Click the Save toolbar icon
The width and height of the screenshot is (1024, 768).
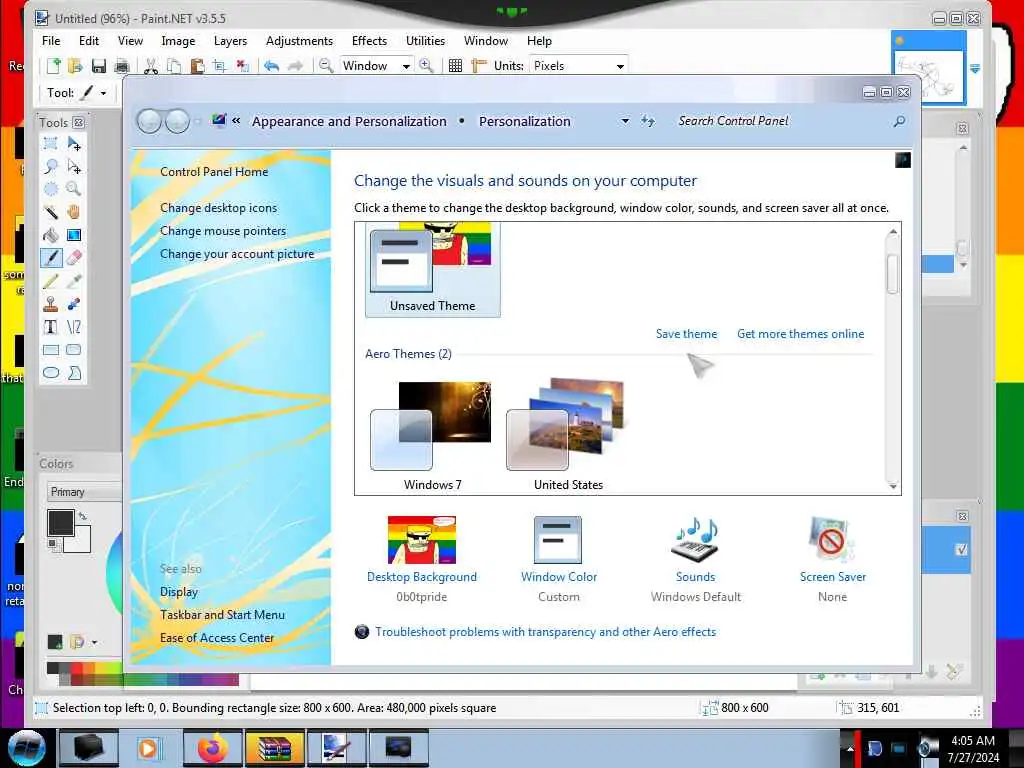pos(99,65)
